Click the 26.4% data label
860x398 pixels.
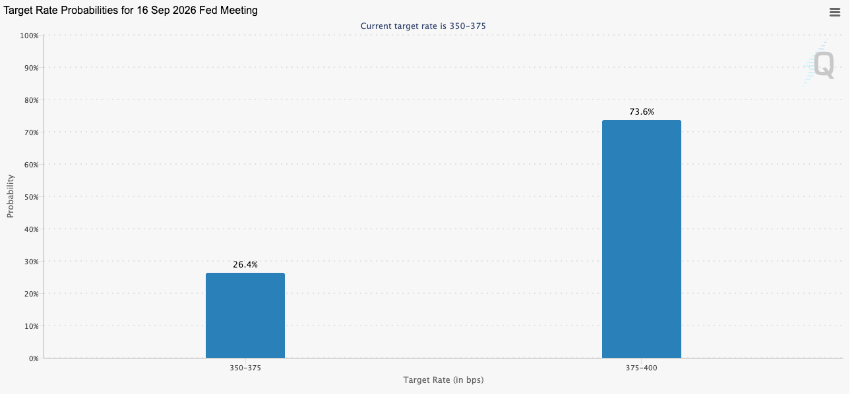pos(245,265)
